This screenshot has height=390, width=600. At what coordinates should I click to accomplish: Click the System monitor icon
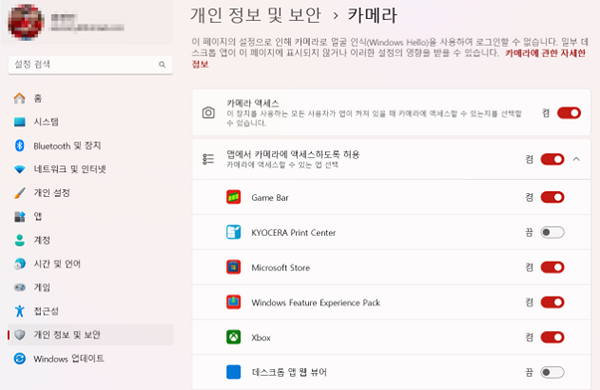(20, 122)
